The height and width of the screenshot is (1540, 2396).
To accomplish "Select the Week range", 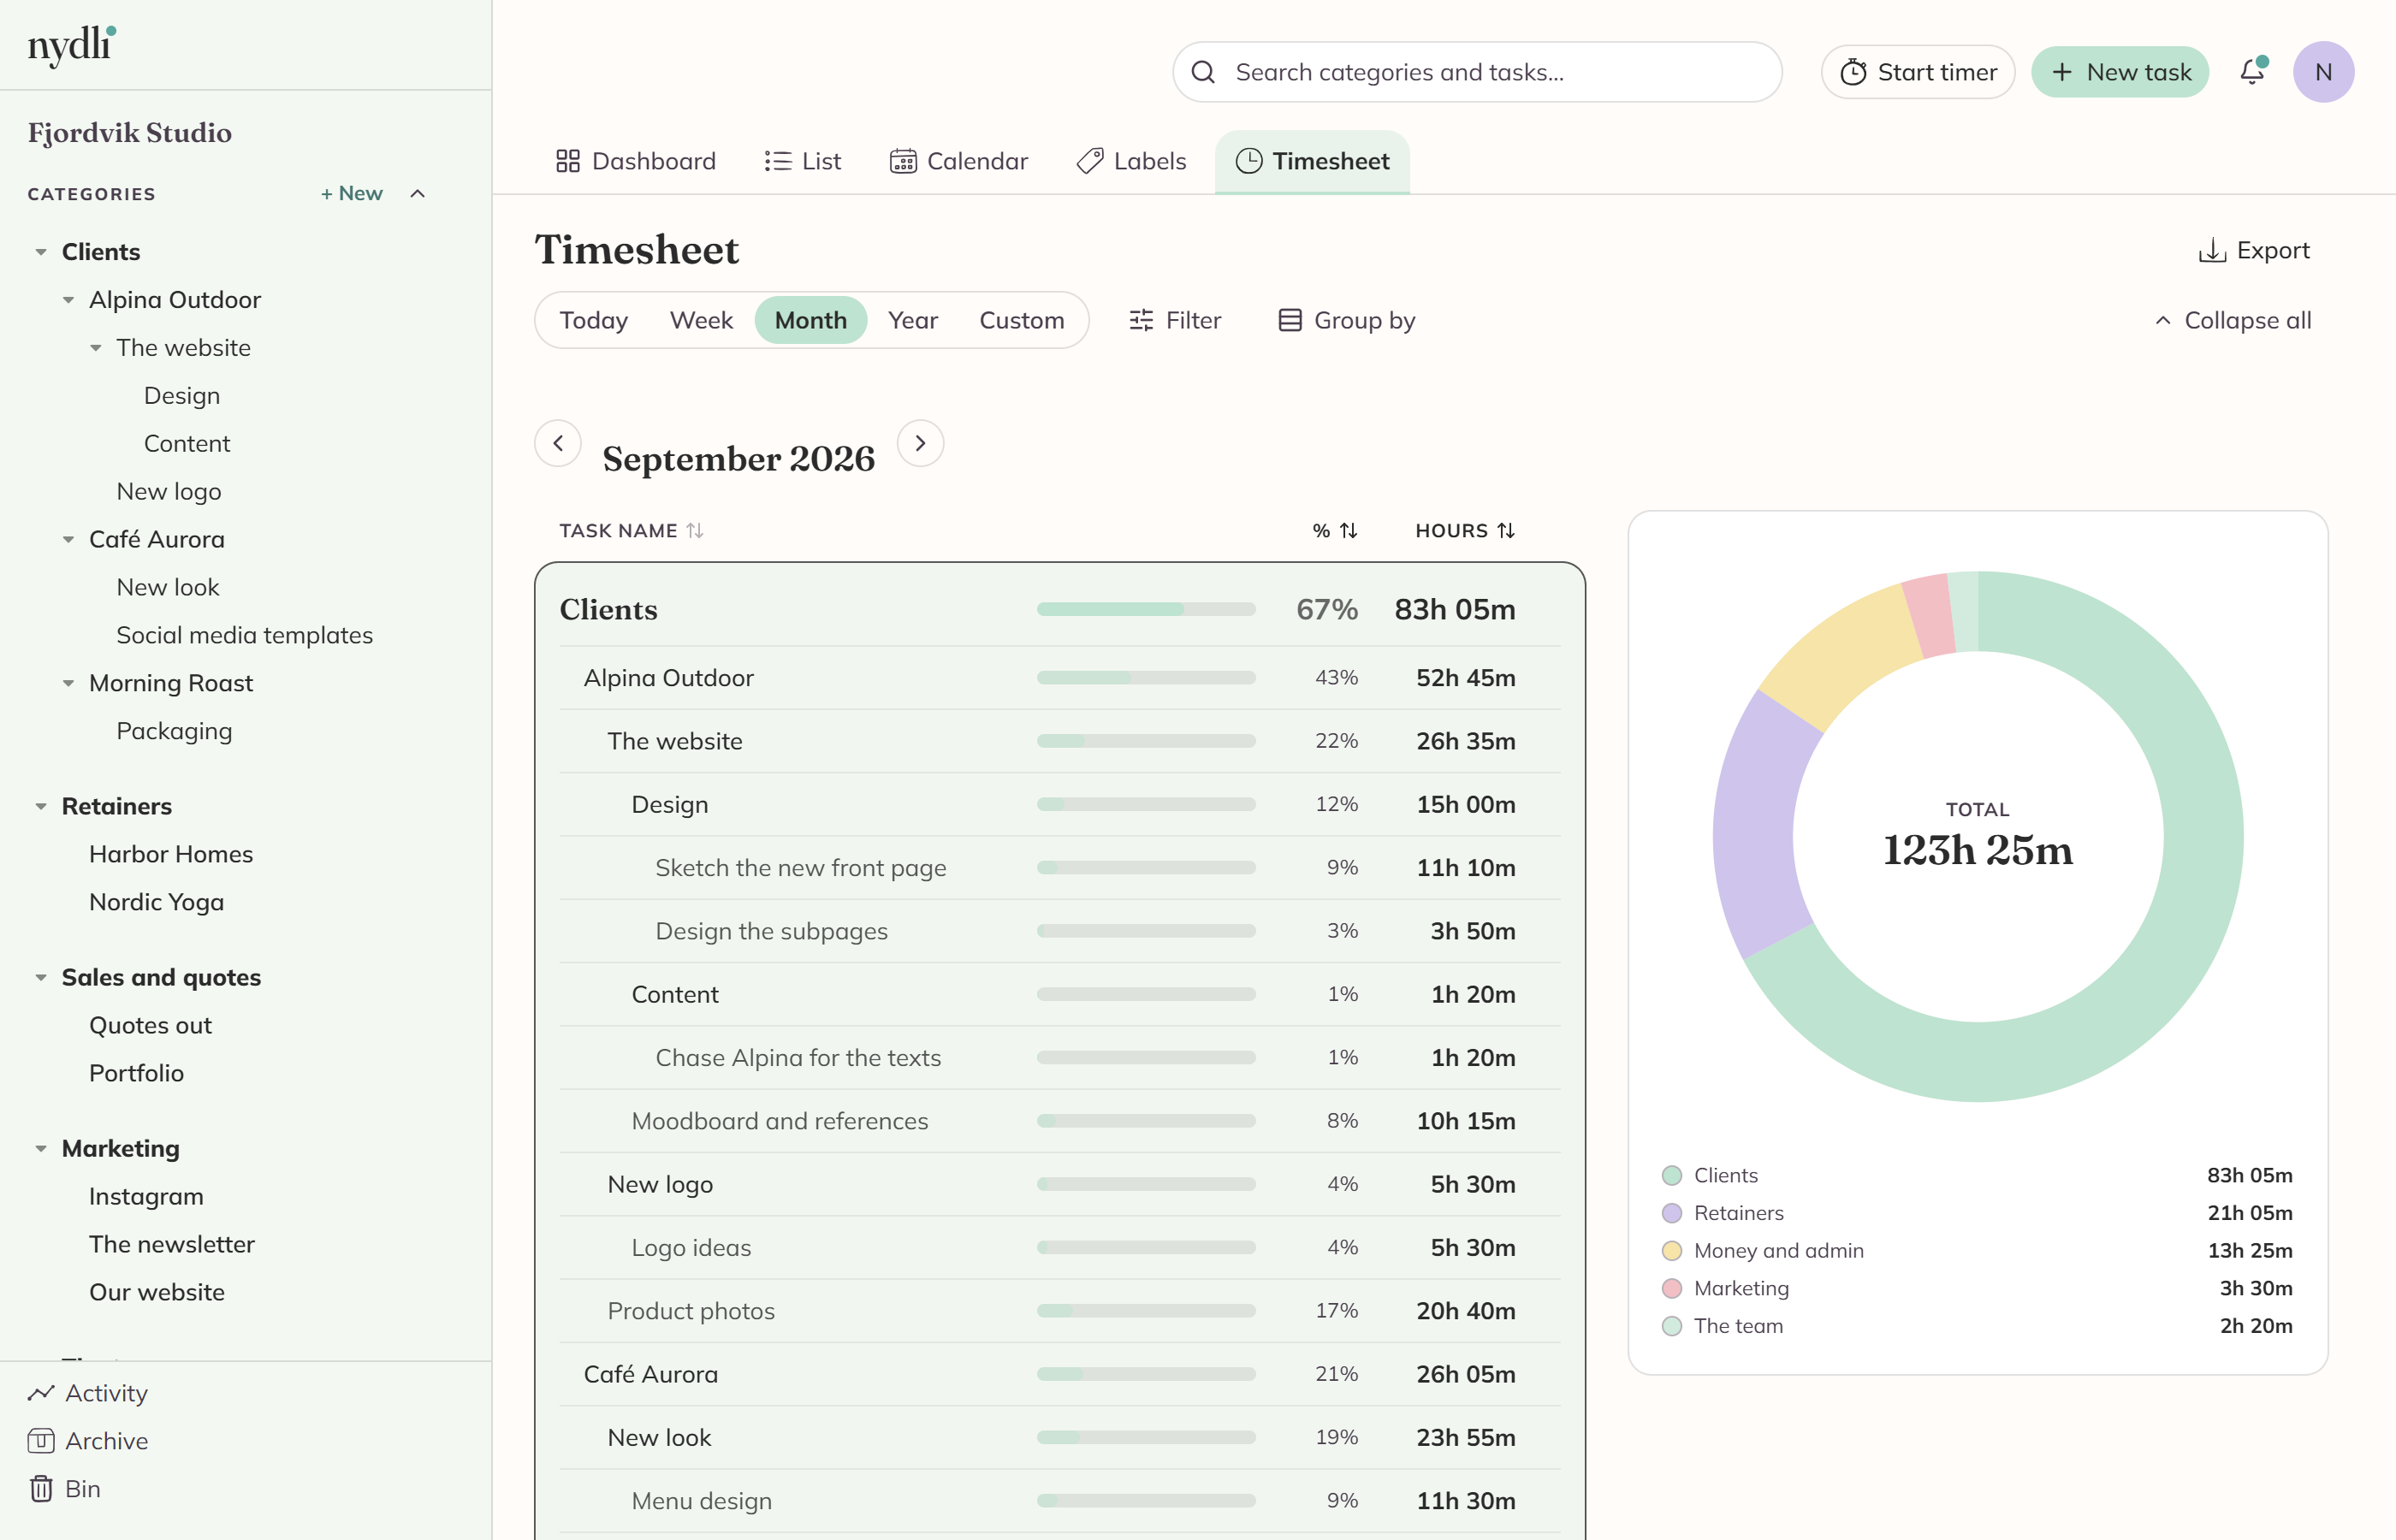I will tap(701, 320).
